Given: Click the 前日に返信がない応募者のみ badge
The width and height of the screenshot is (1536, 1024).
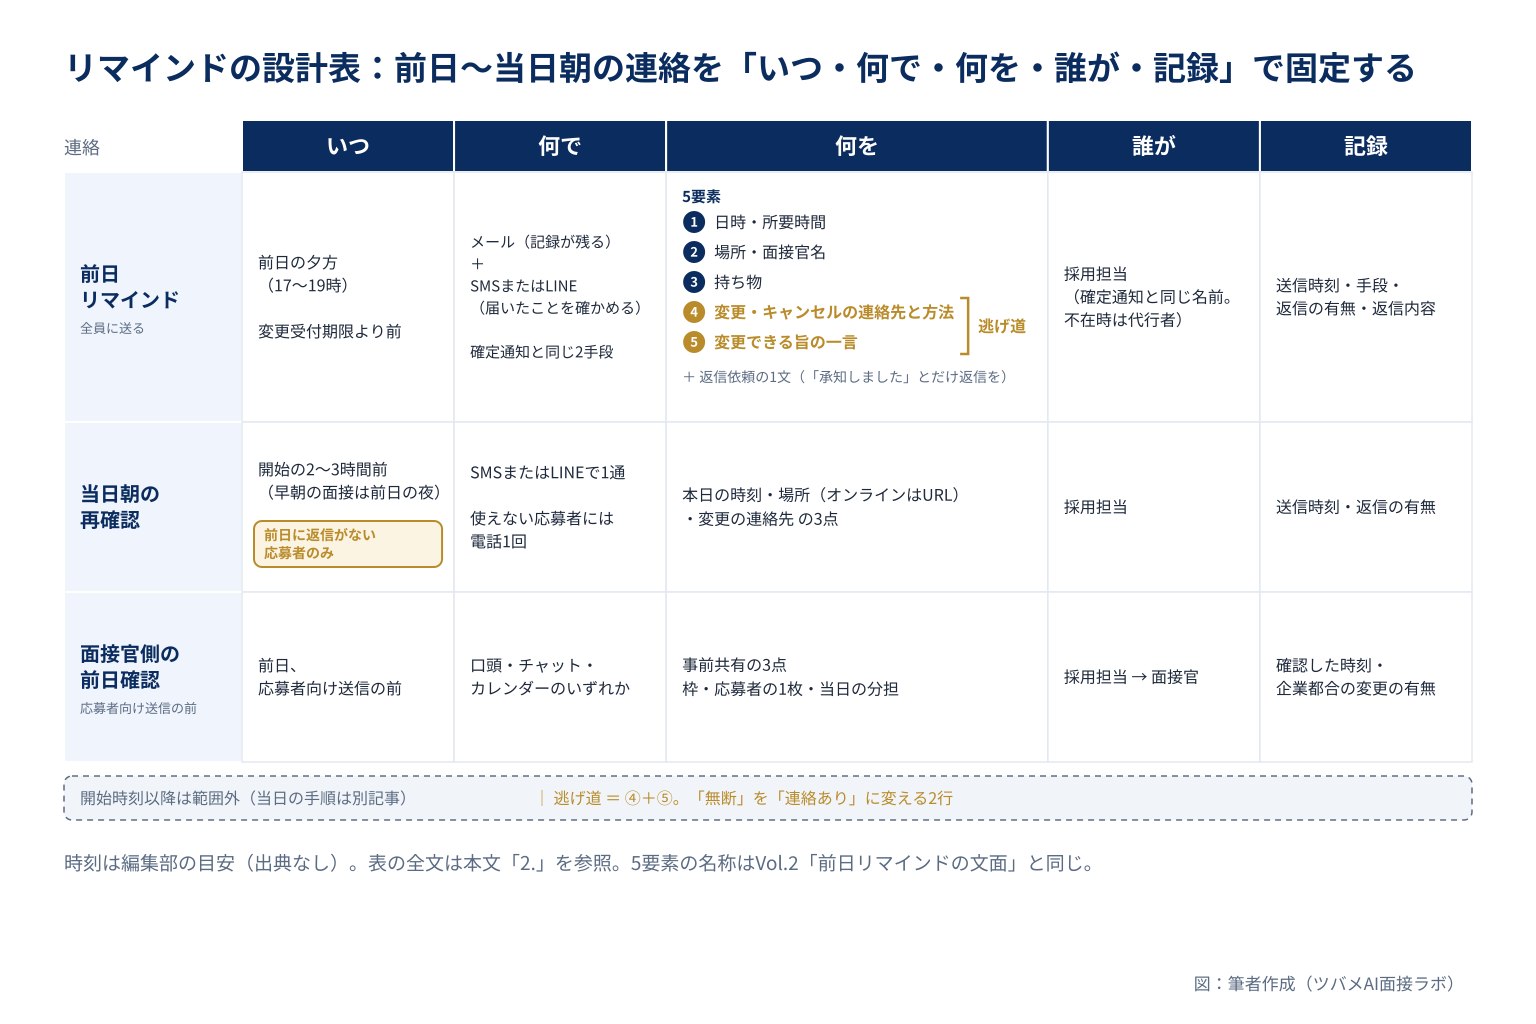Looking at the screenshot, I should 348,544.
